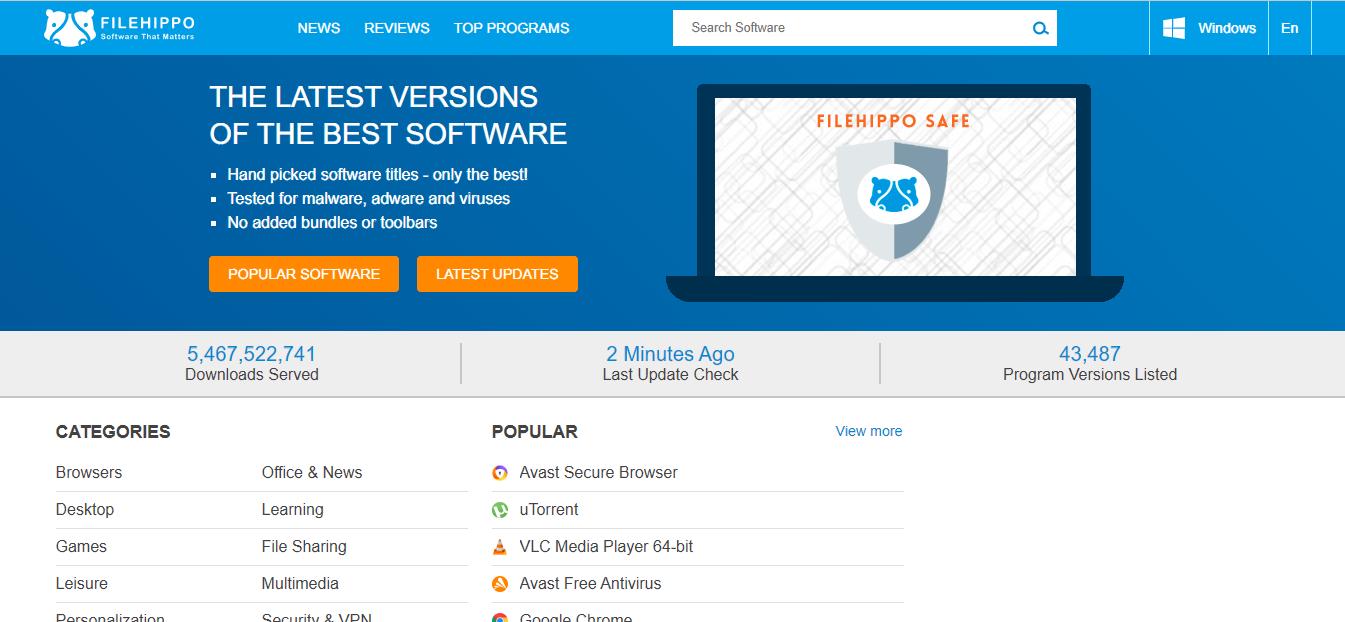
Task: Open the Top Programs menu item
Action: tap(512, 28)
